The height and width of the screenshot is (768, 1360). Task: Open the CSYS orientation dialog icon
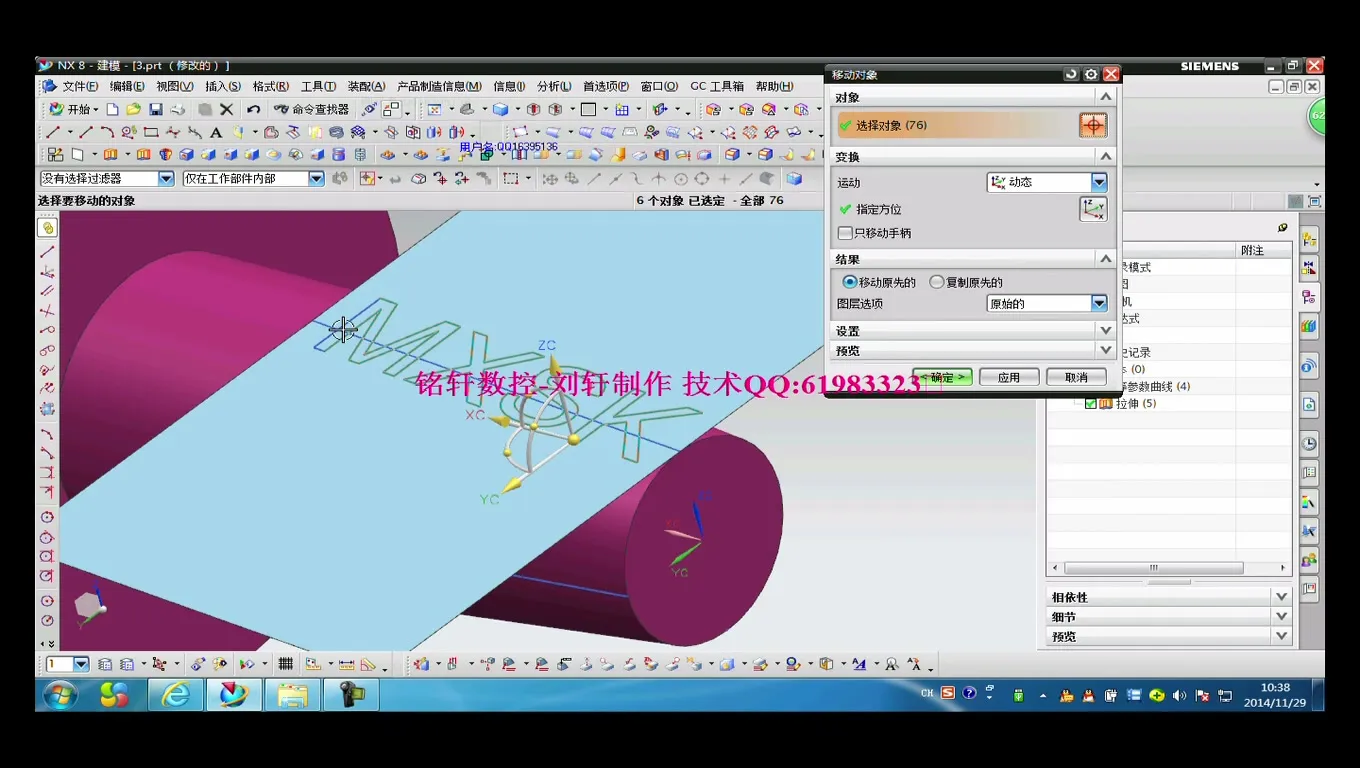[x=1093, y=209]
